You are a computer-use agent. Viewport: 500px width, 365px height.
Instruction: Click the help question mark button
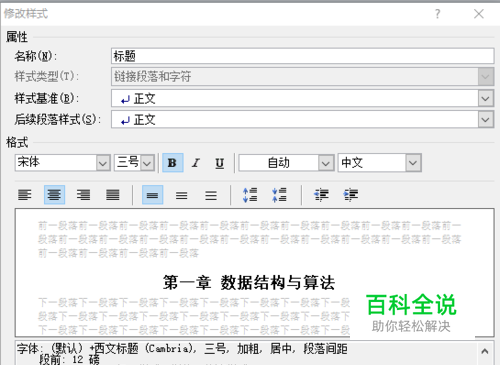coord(438,14)
